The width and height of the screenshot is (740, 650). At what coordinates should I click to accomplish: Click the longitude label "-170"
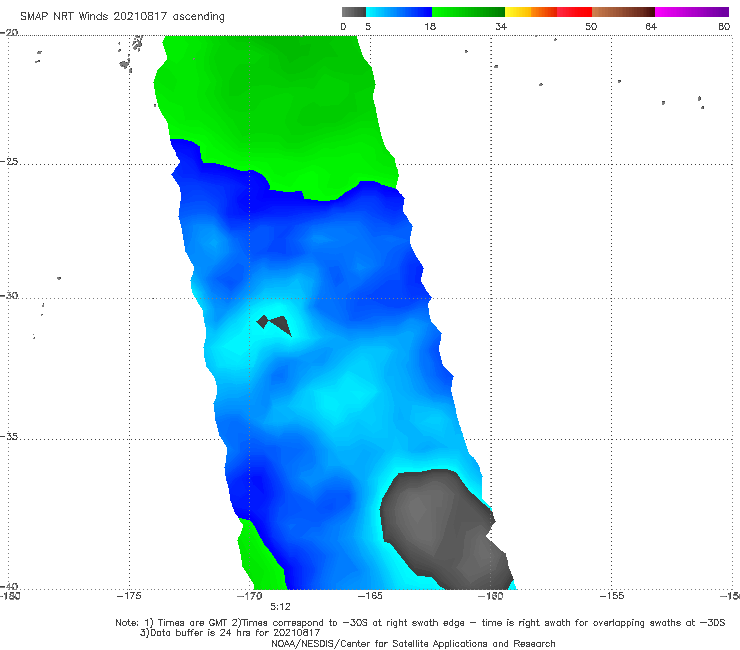click(250, 596)
